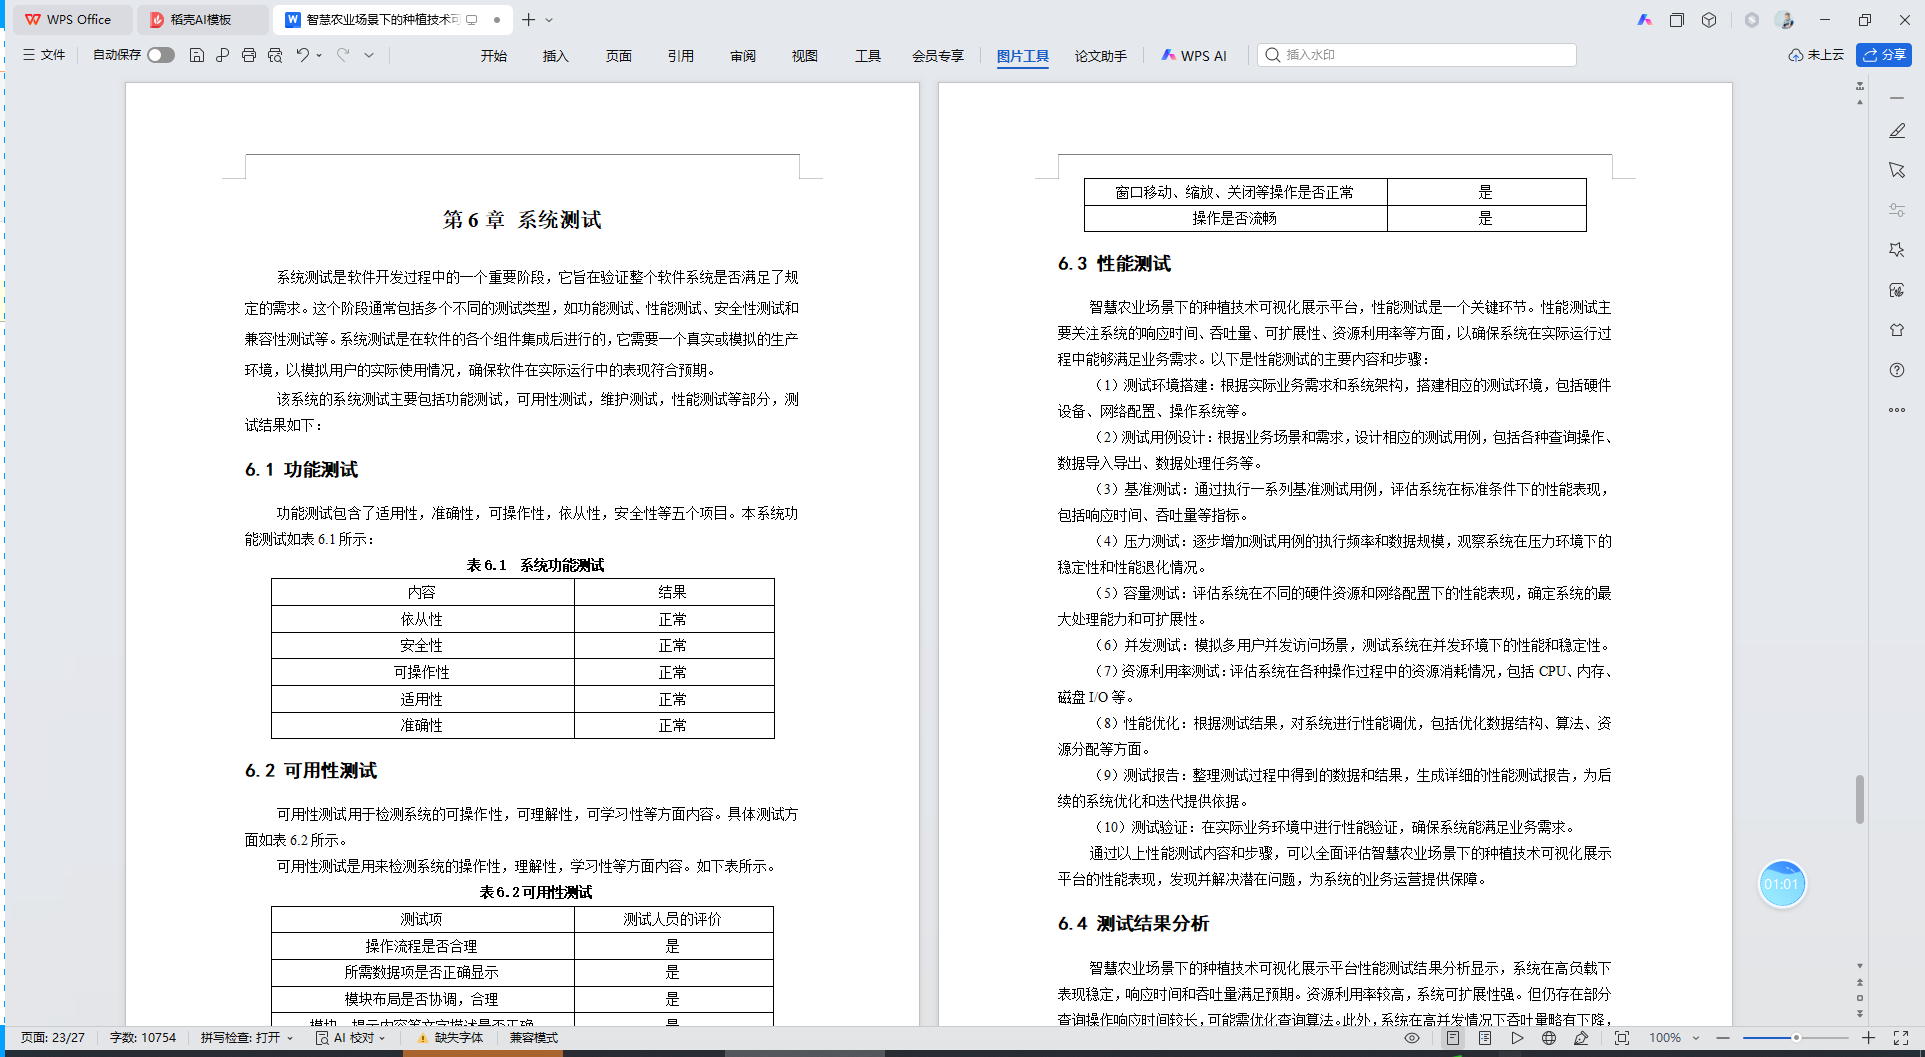This screenshot has width=1925, height=1057.
Task: Switch to the 视图 ribbon tab
Action: [x=805, y=56]
